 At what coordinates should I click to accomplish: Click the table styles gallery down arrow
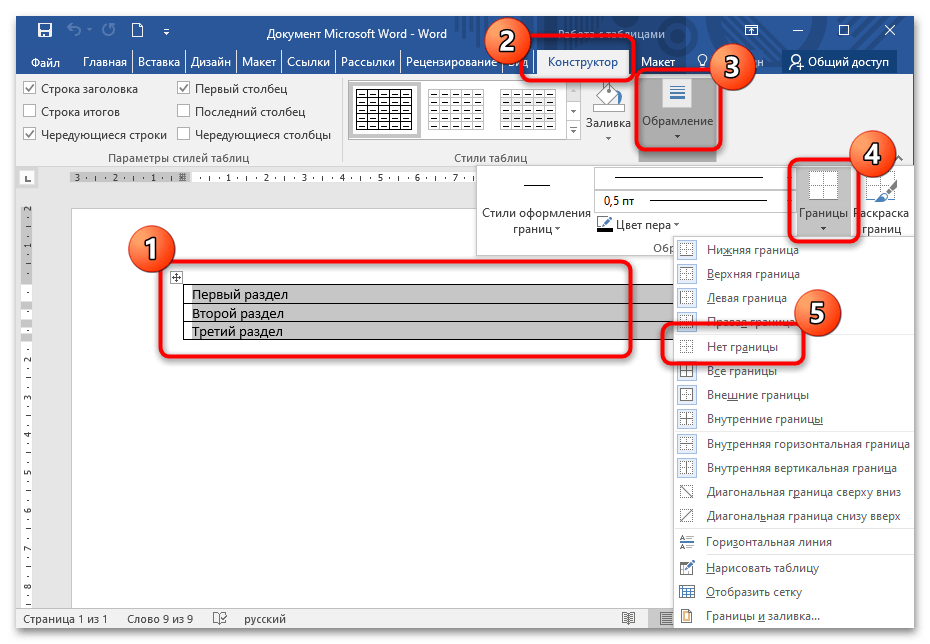click(573, 111)
